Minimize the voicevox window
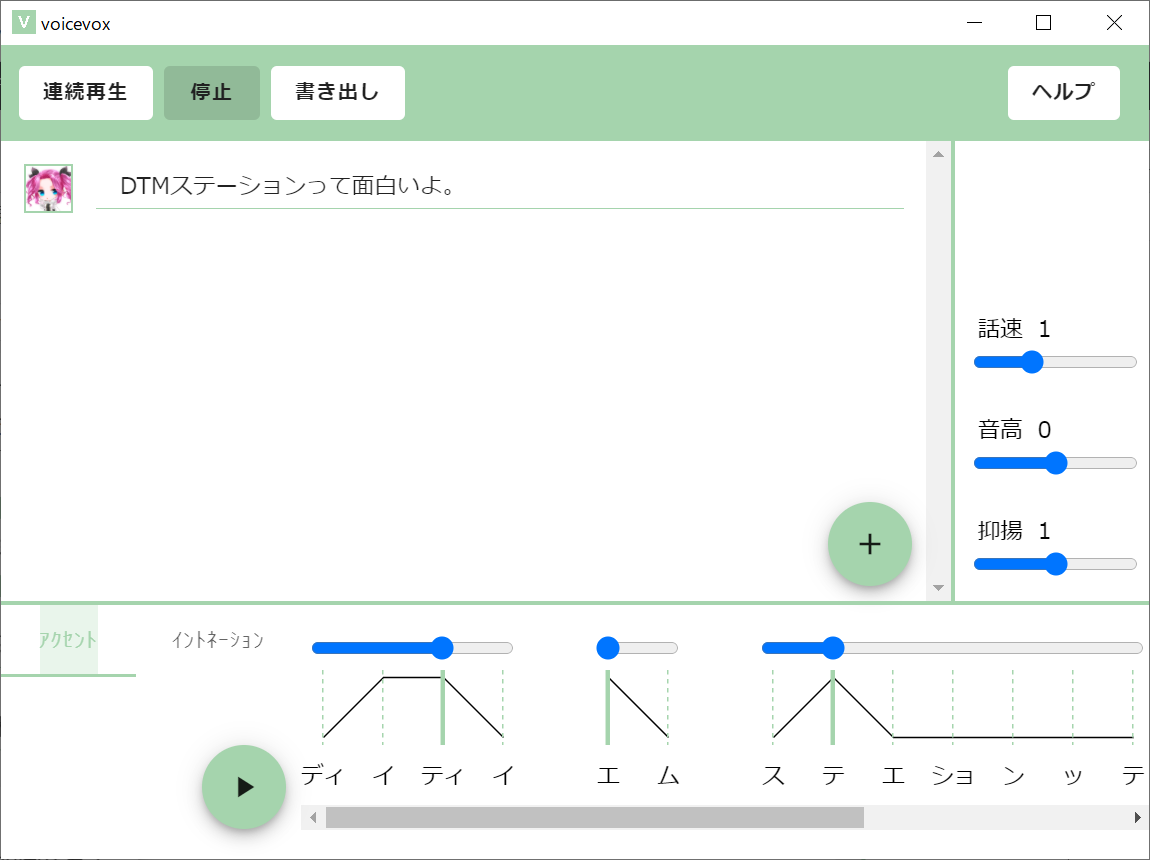The image size is (1150, 860). coord(975,23)
